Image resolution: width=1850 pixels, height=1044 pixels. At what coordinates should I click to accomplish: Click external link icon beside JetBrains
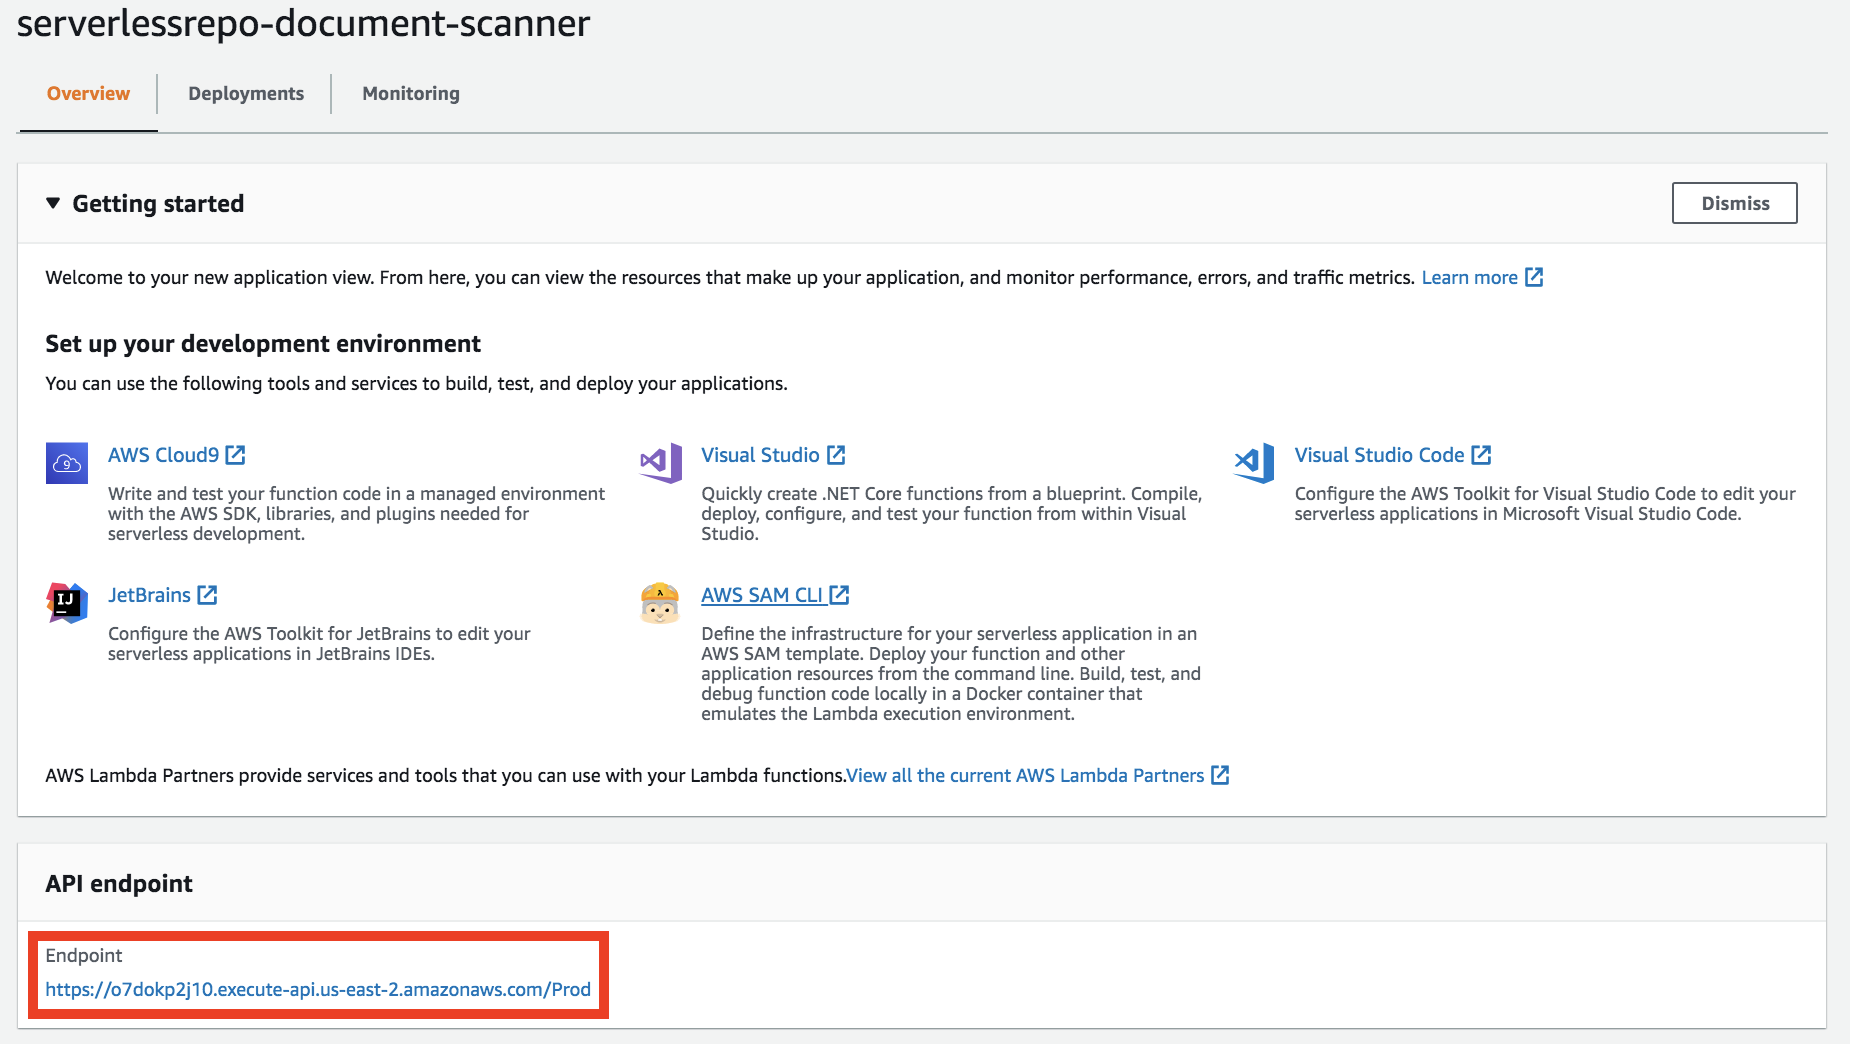[x=208, y=595]
